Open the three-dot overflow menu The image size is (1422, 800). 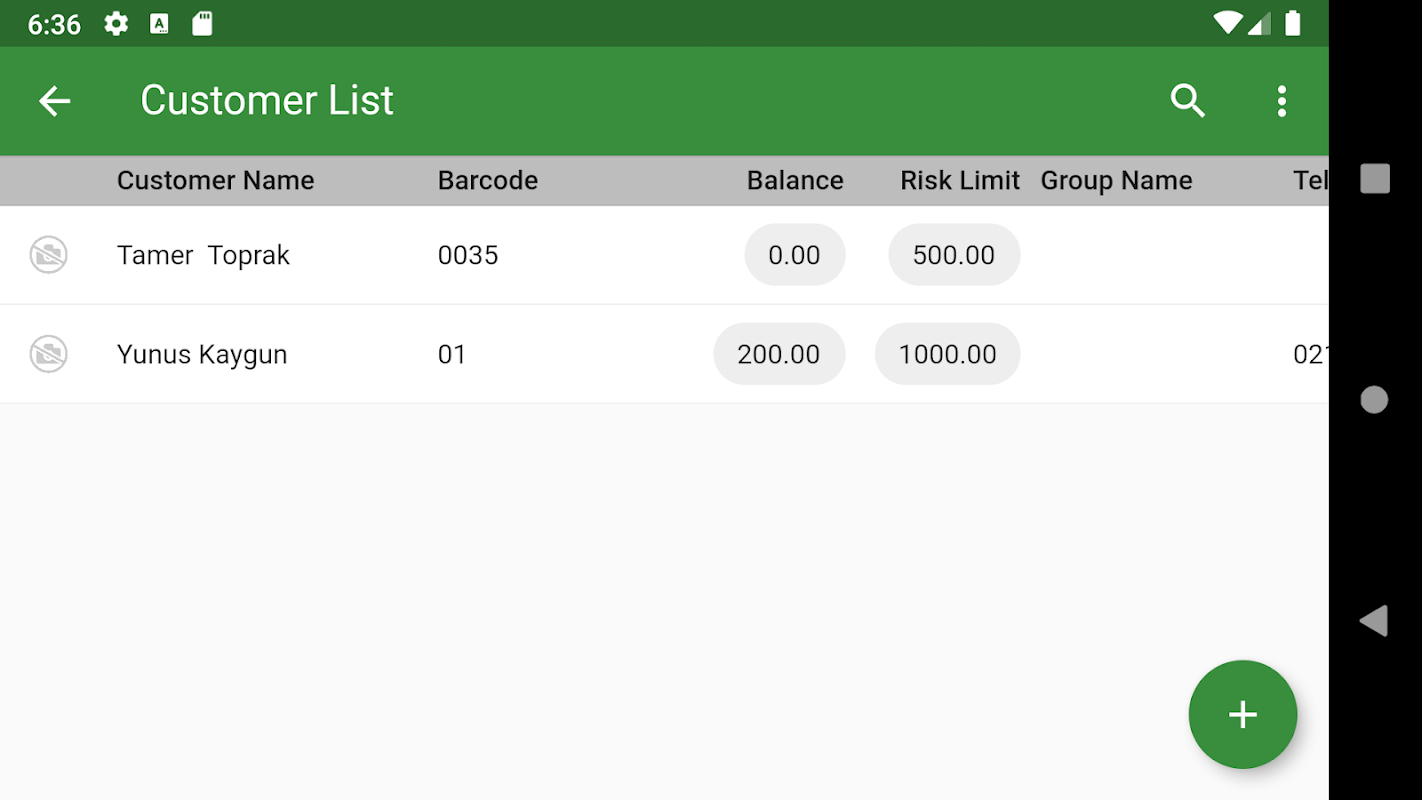(1281, 101)
